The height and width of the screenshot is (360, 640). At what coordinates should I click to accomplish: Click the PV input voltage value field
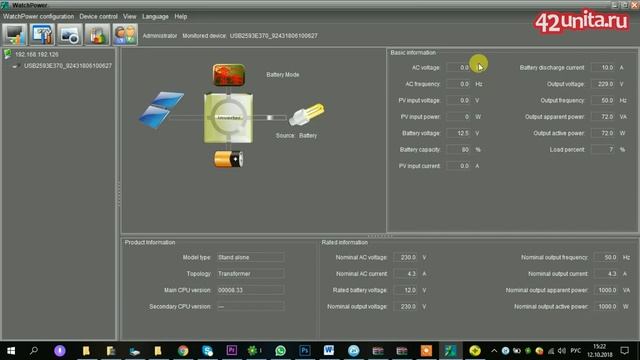458,100
